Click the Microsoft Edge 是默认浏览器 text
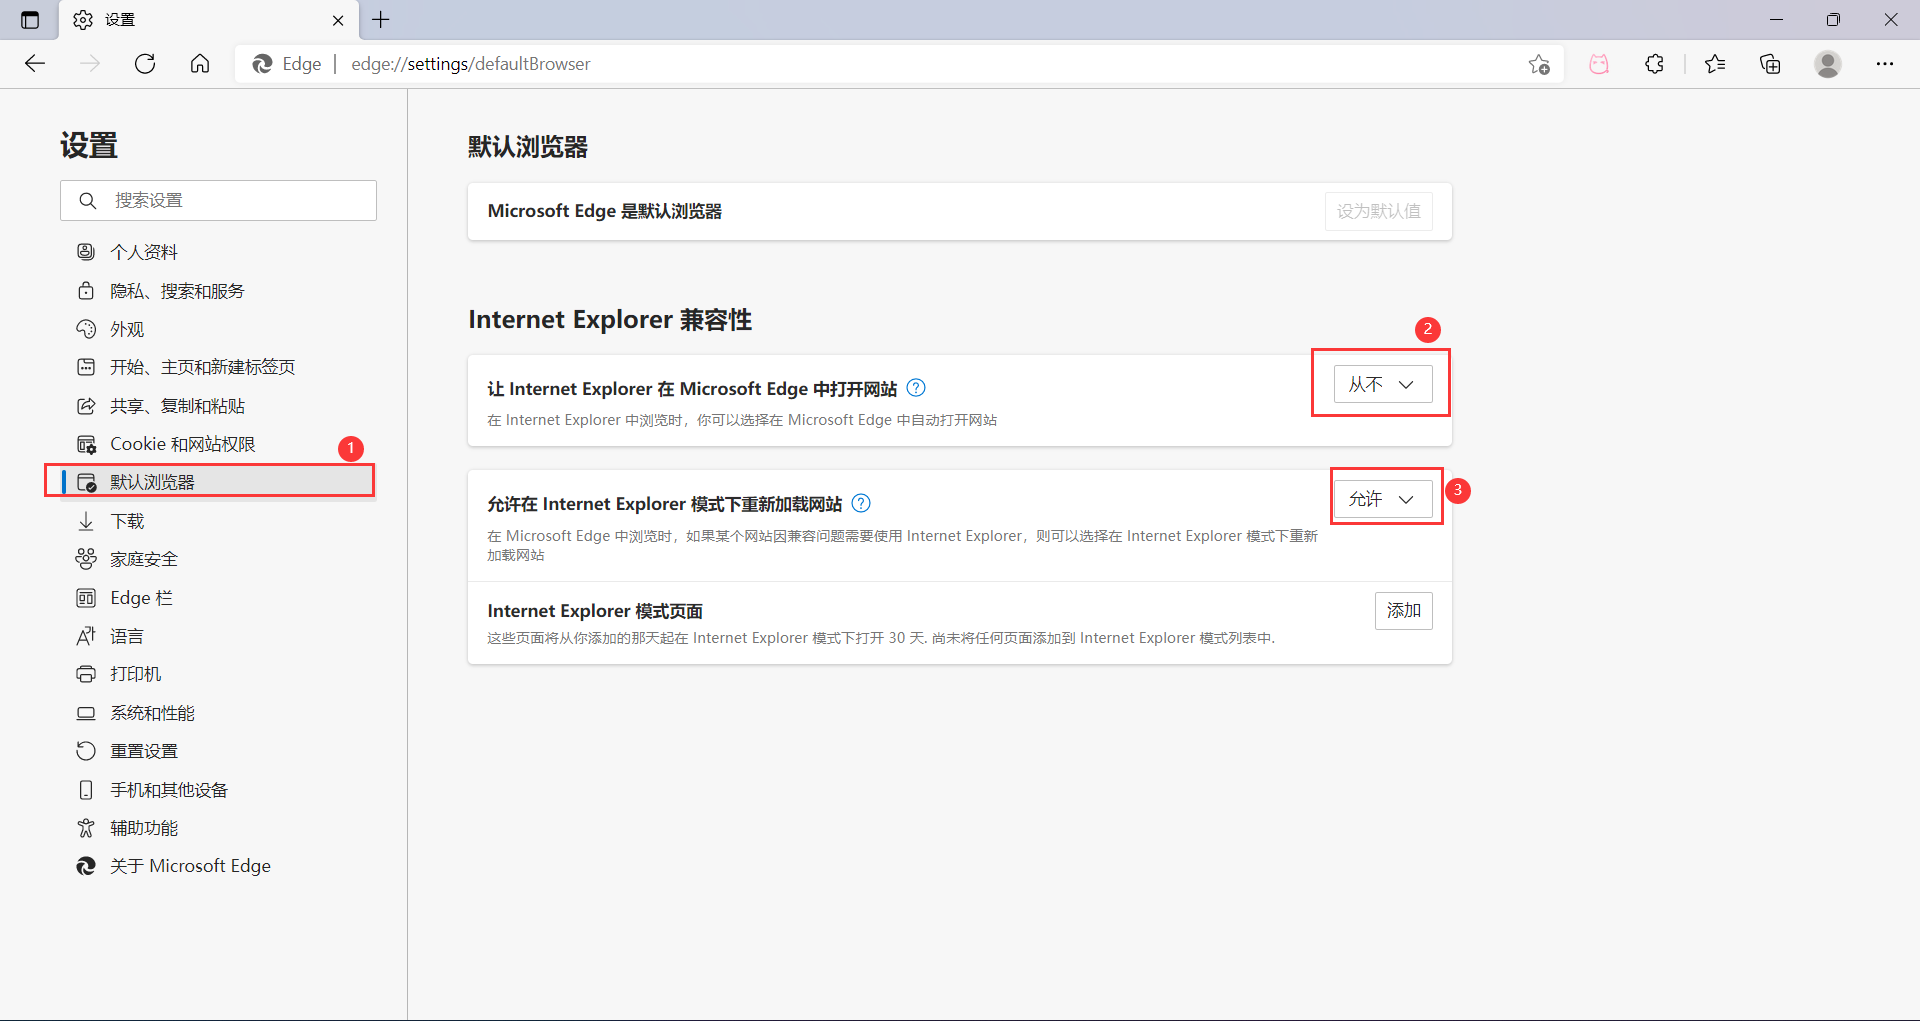 pyautogui.click(x=605, y=211)
